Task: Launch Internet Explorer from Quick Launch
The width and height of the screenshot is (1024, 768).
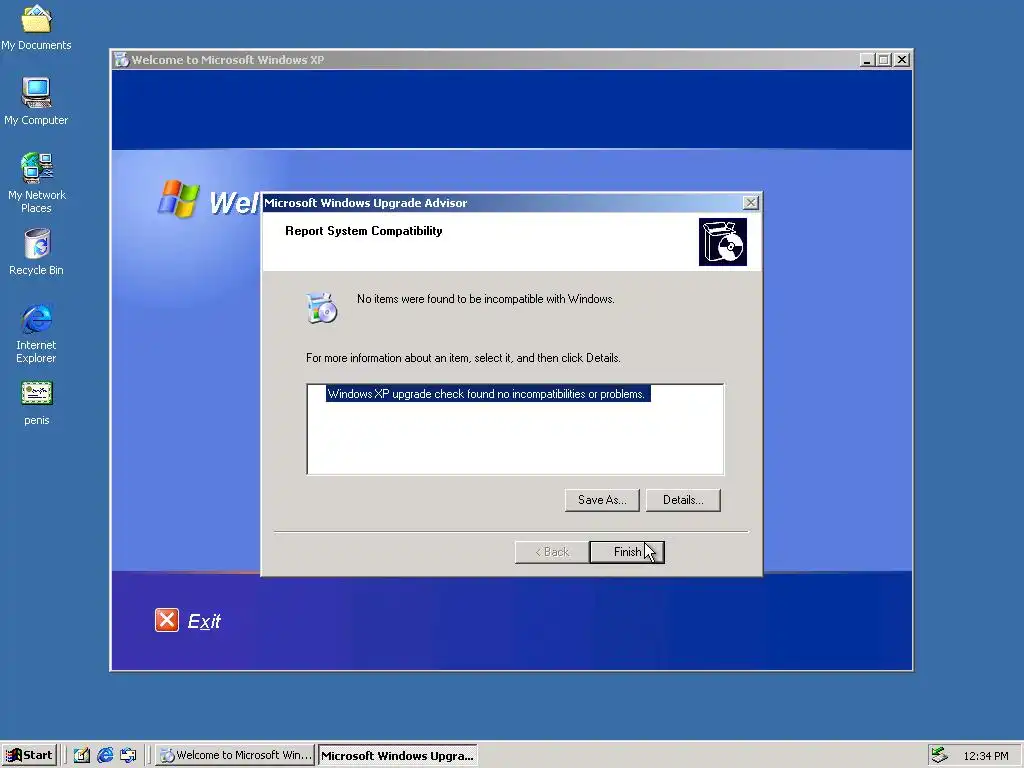Action: coord(105,756)
